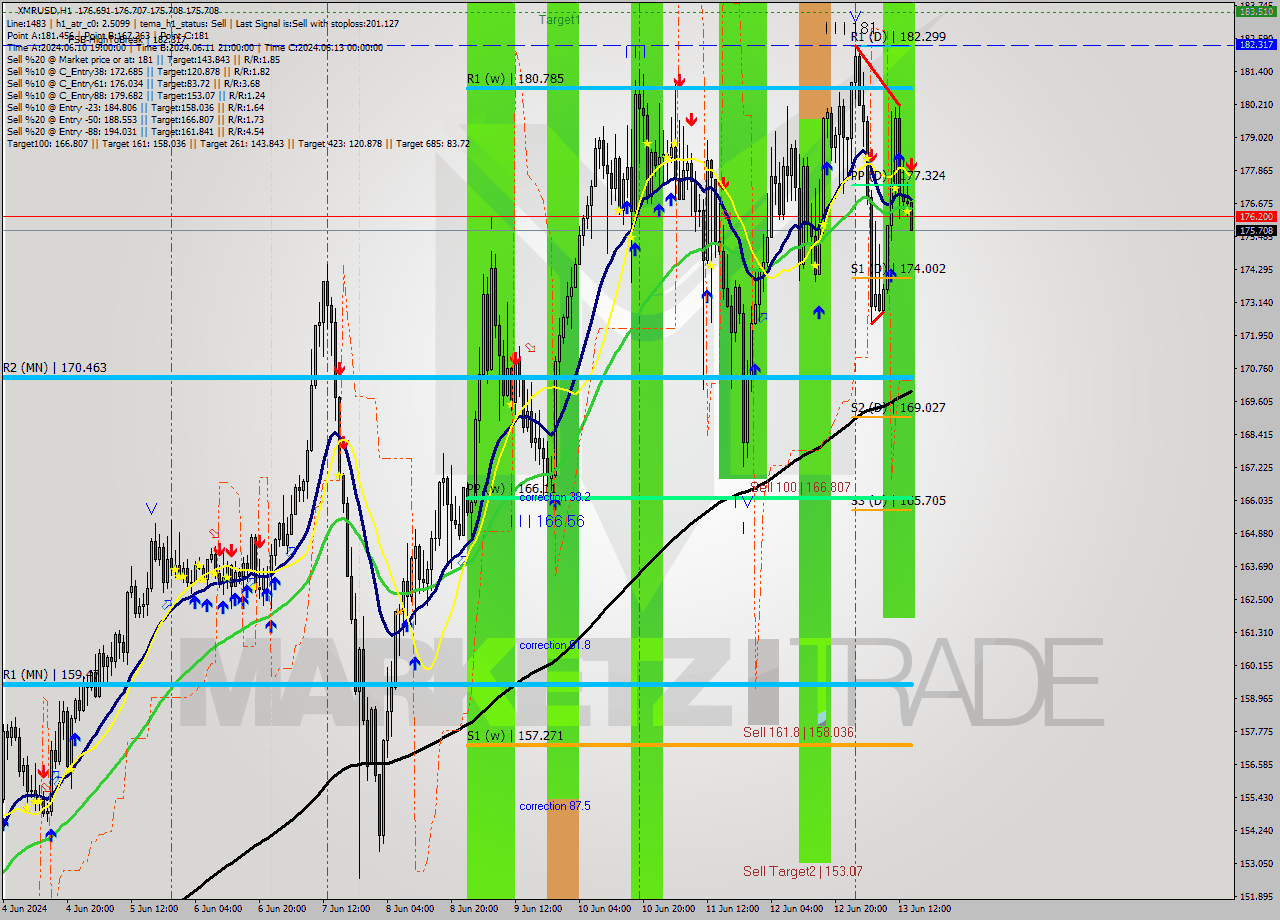This screenshot has height=920, width=1280.
Task: Click the 'Sell Target2 | 153.07' label
Action: coord(803,871)
